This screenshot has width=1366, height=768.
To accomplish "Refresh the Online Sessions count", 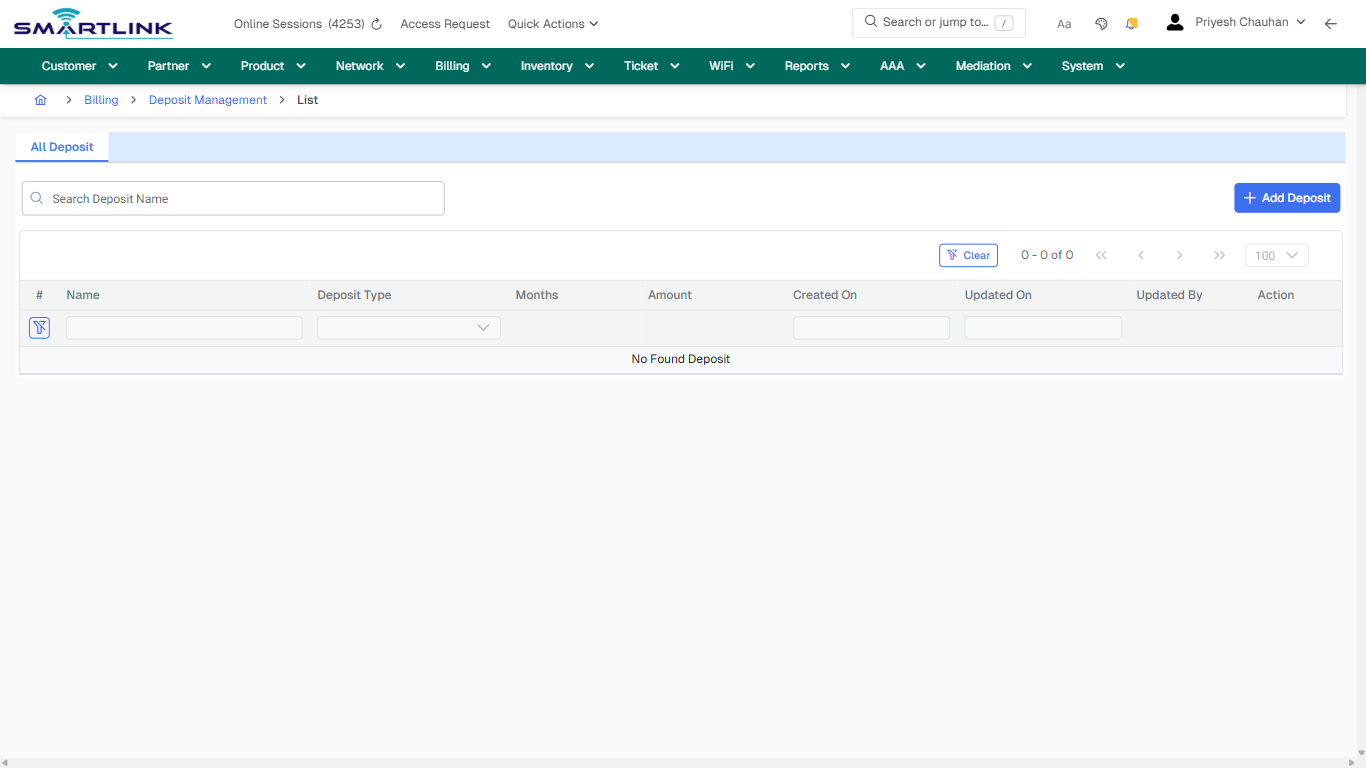I will (x=375, y=23).
